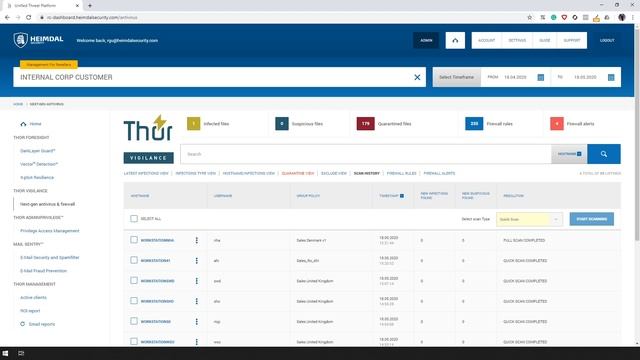Open the Select scan Type dropdown

pyautogui.click(x=529, y=219)
